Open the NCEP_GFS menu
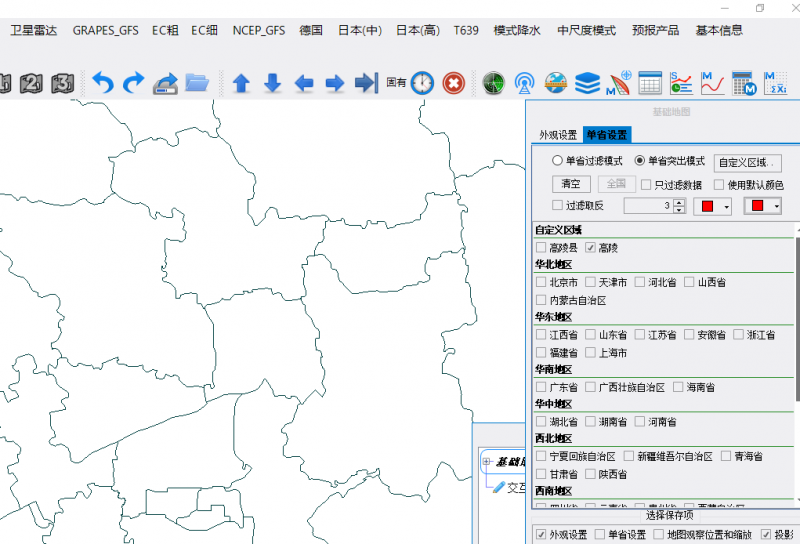Viewport: 800px width, 544px height. tap(258, 30)
